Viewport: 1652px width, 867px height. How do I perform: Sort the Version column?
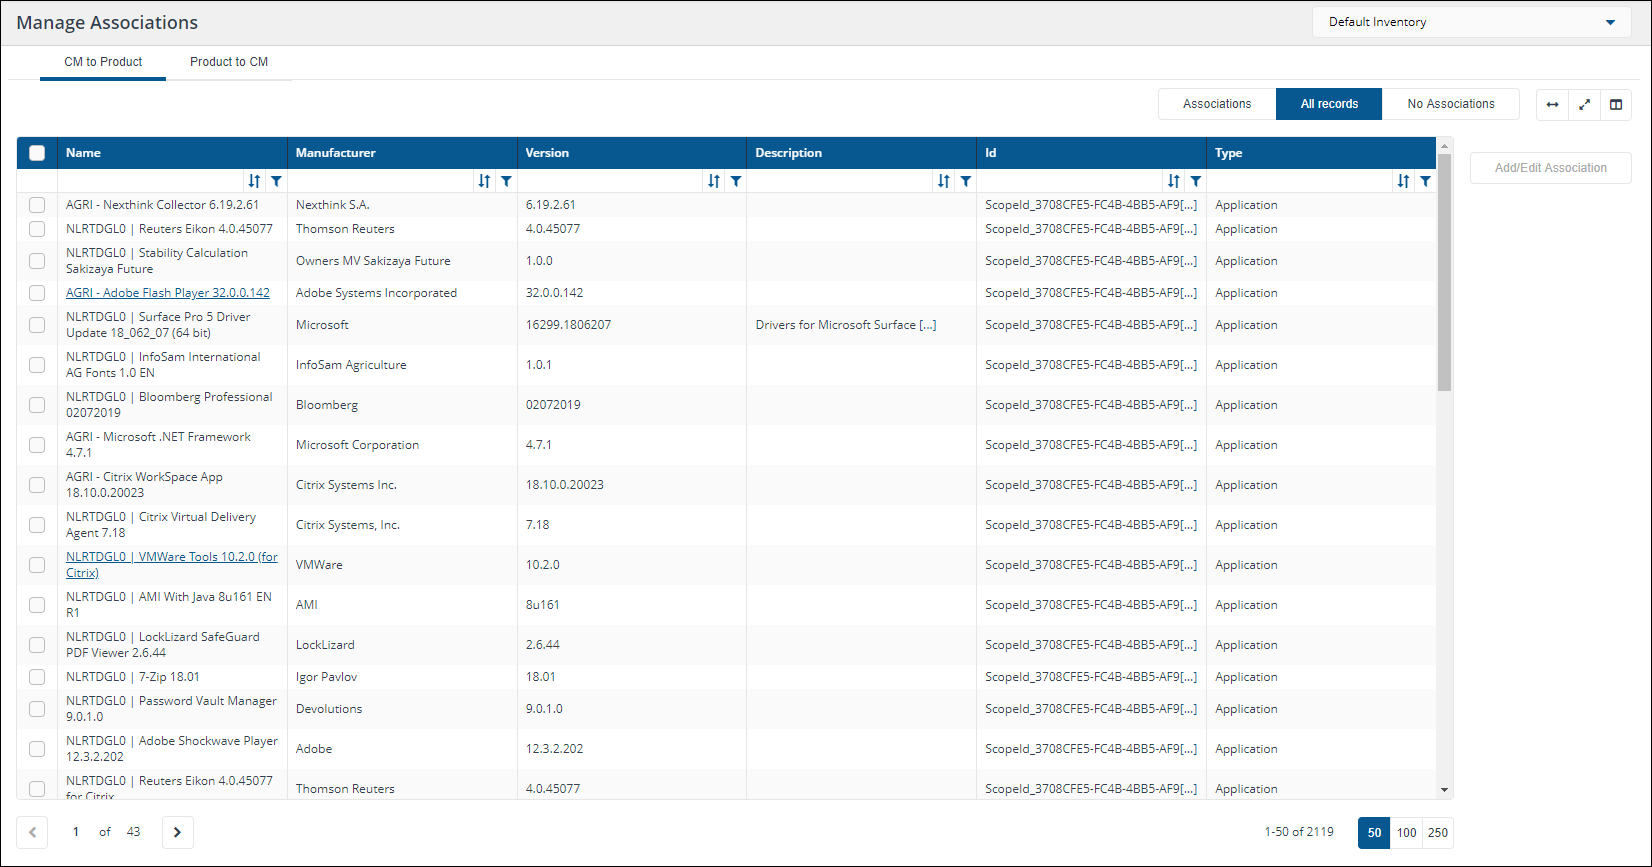pyautogui.click(x=714, y=181)
